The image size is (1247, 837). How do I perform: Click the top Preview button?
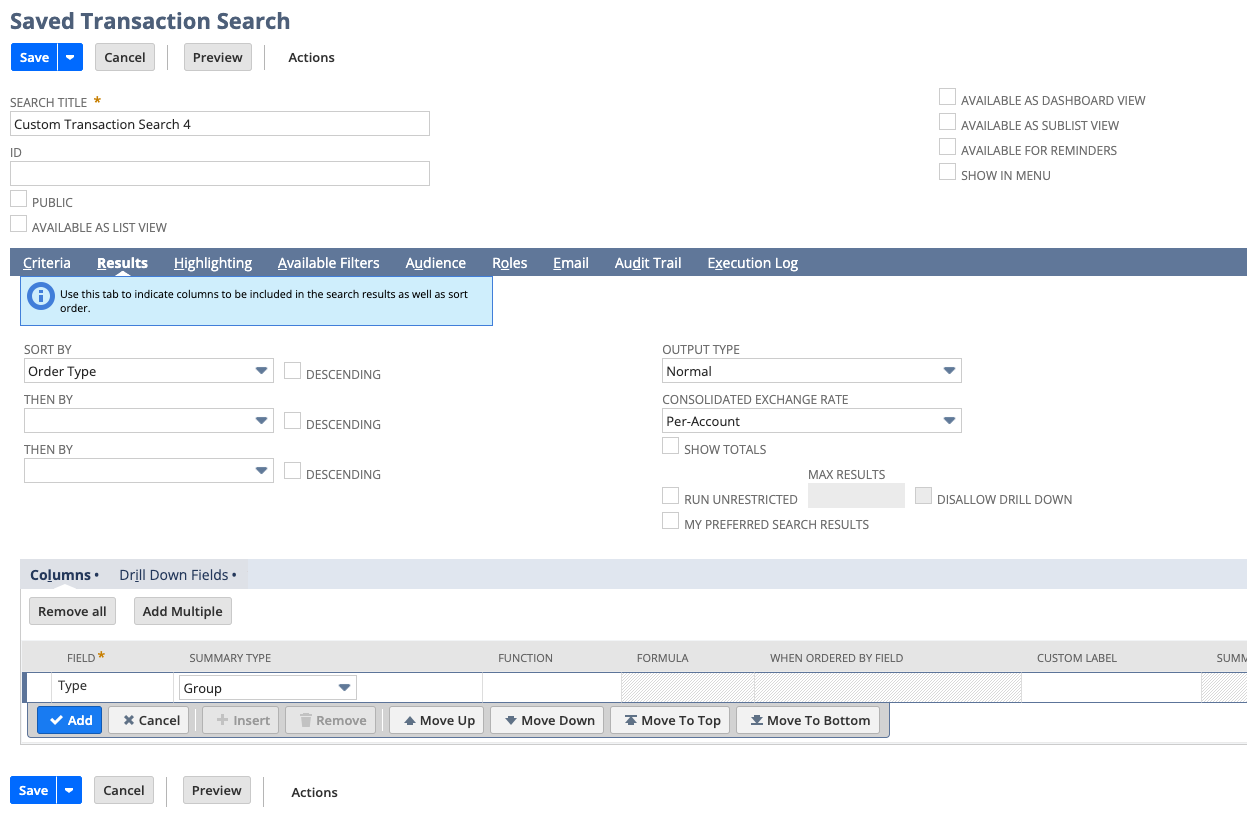coord(217,57)
